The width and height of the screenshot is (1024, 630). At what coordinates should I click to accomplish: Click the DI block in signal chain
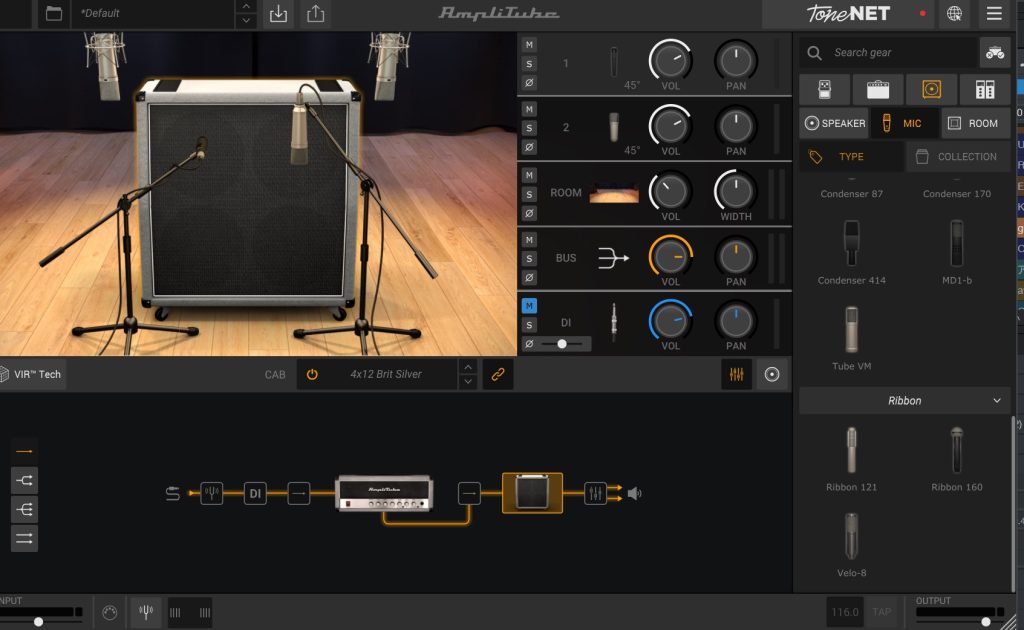pos(255,493)
